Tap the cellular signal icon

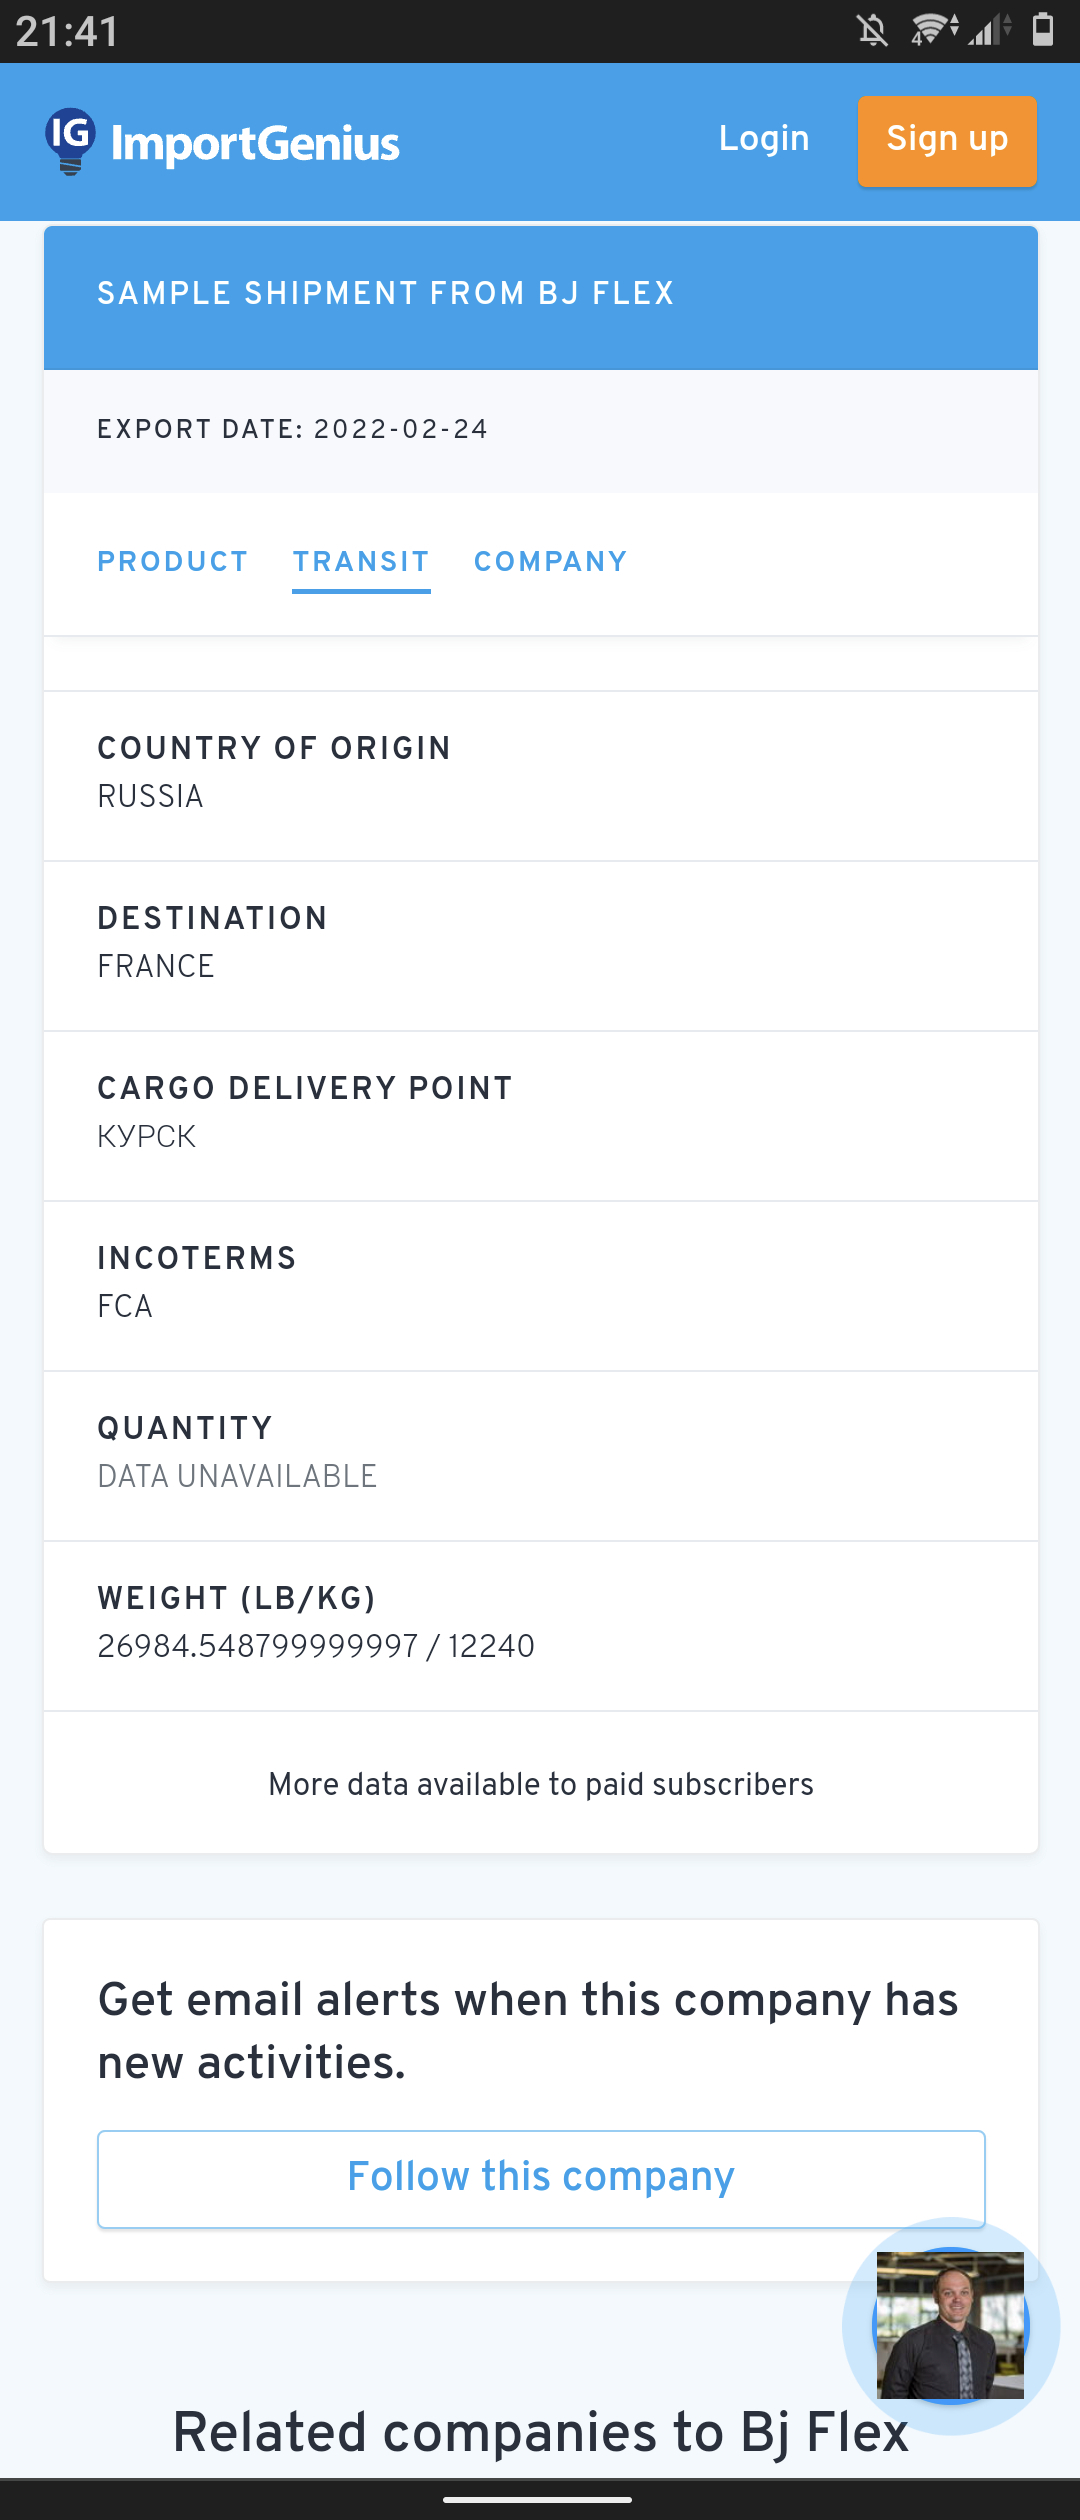click(x=989, y=30)
